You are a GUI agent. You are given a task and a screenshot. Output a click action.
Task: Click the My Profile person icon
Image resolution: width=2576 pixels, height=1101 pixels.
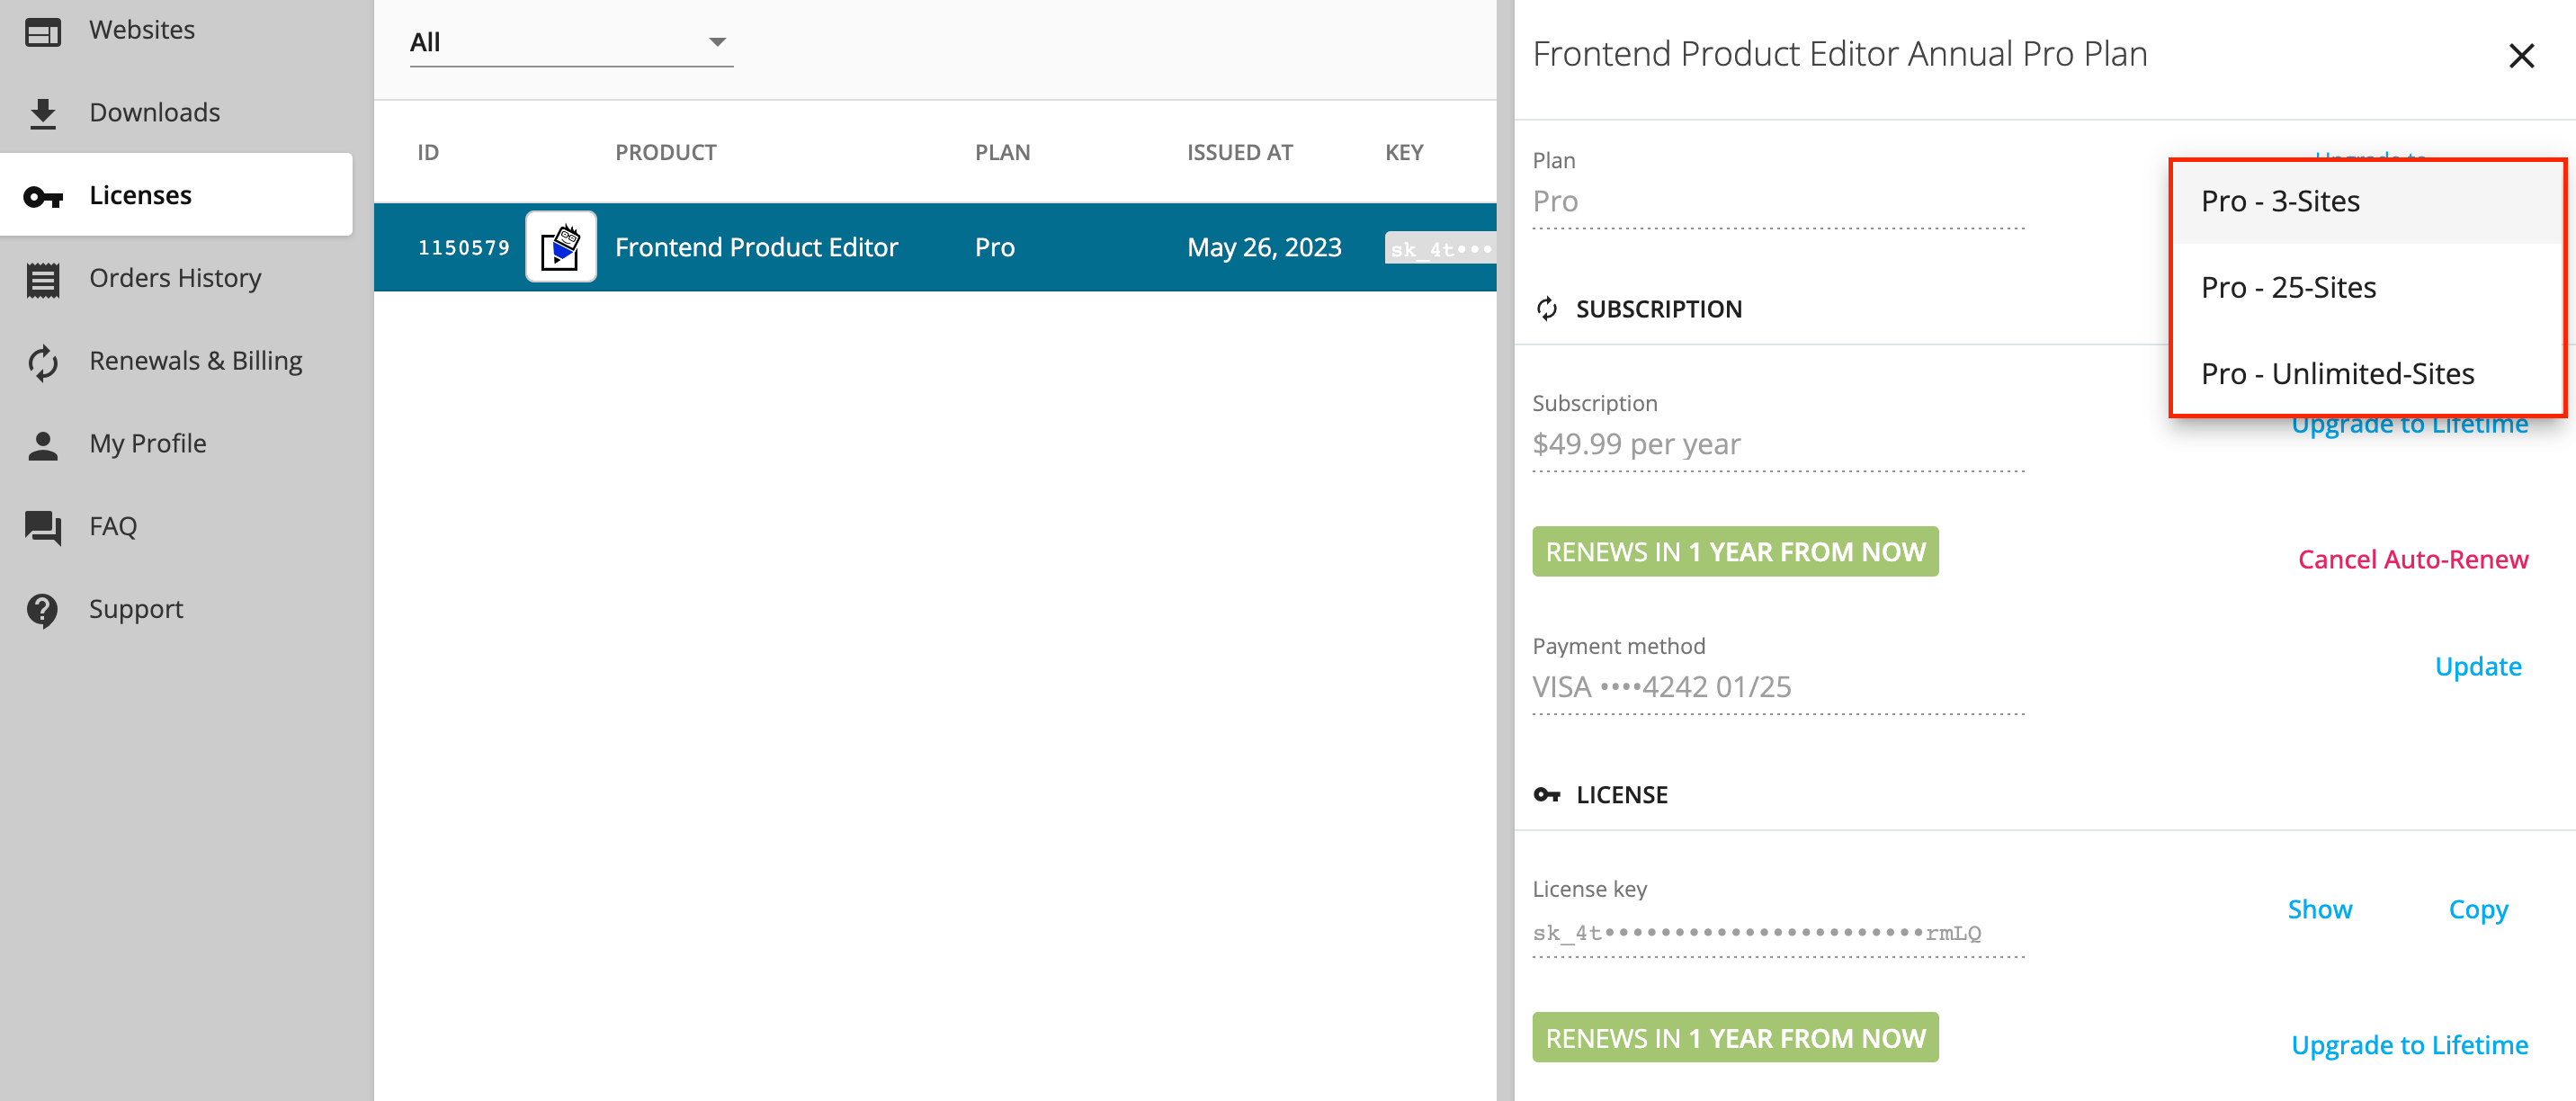(43, 445)
